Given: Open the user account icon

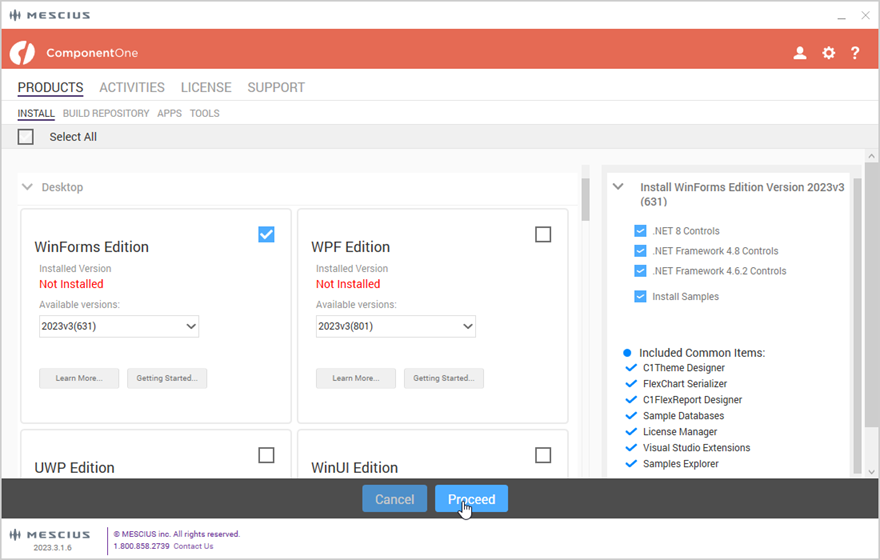Looking at the screenshot, I should pyautogui.click(x=800, y=53).
